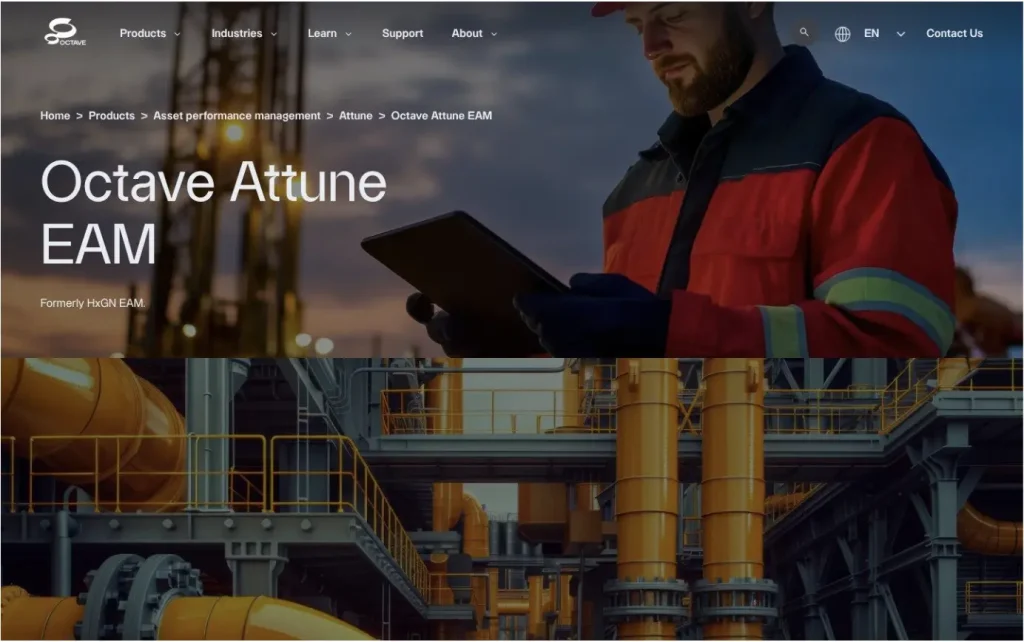Expand the Learn chevron arrow
Viewport: 1024px width, 642px height.
pyautogui.click(x=348, y=34)
